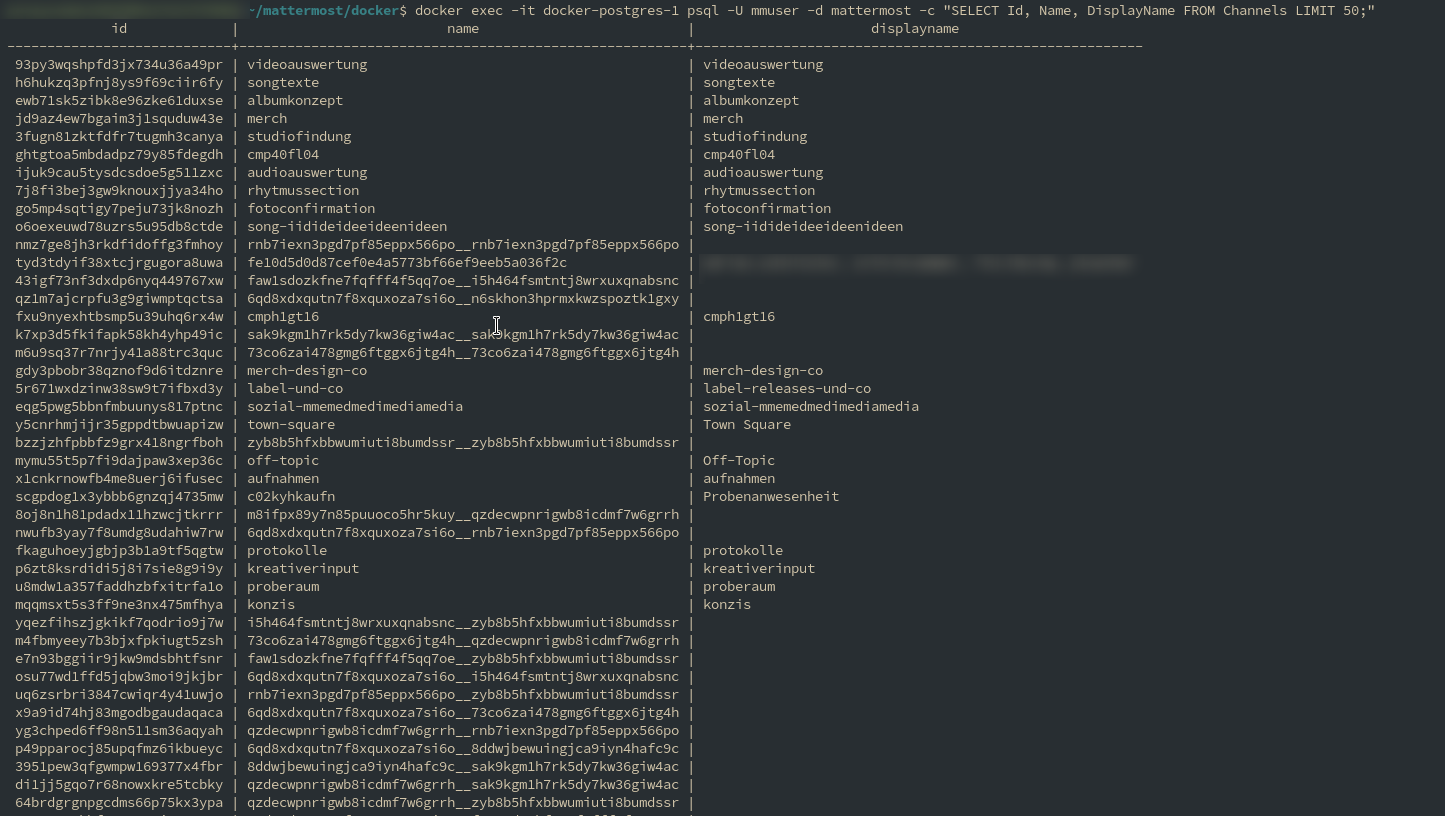Click 'label-und-co' in the name column
The image size is (1445, 816).
coord(295,388)
